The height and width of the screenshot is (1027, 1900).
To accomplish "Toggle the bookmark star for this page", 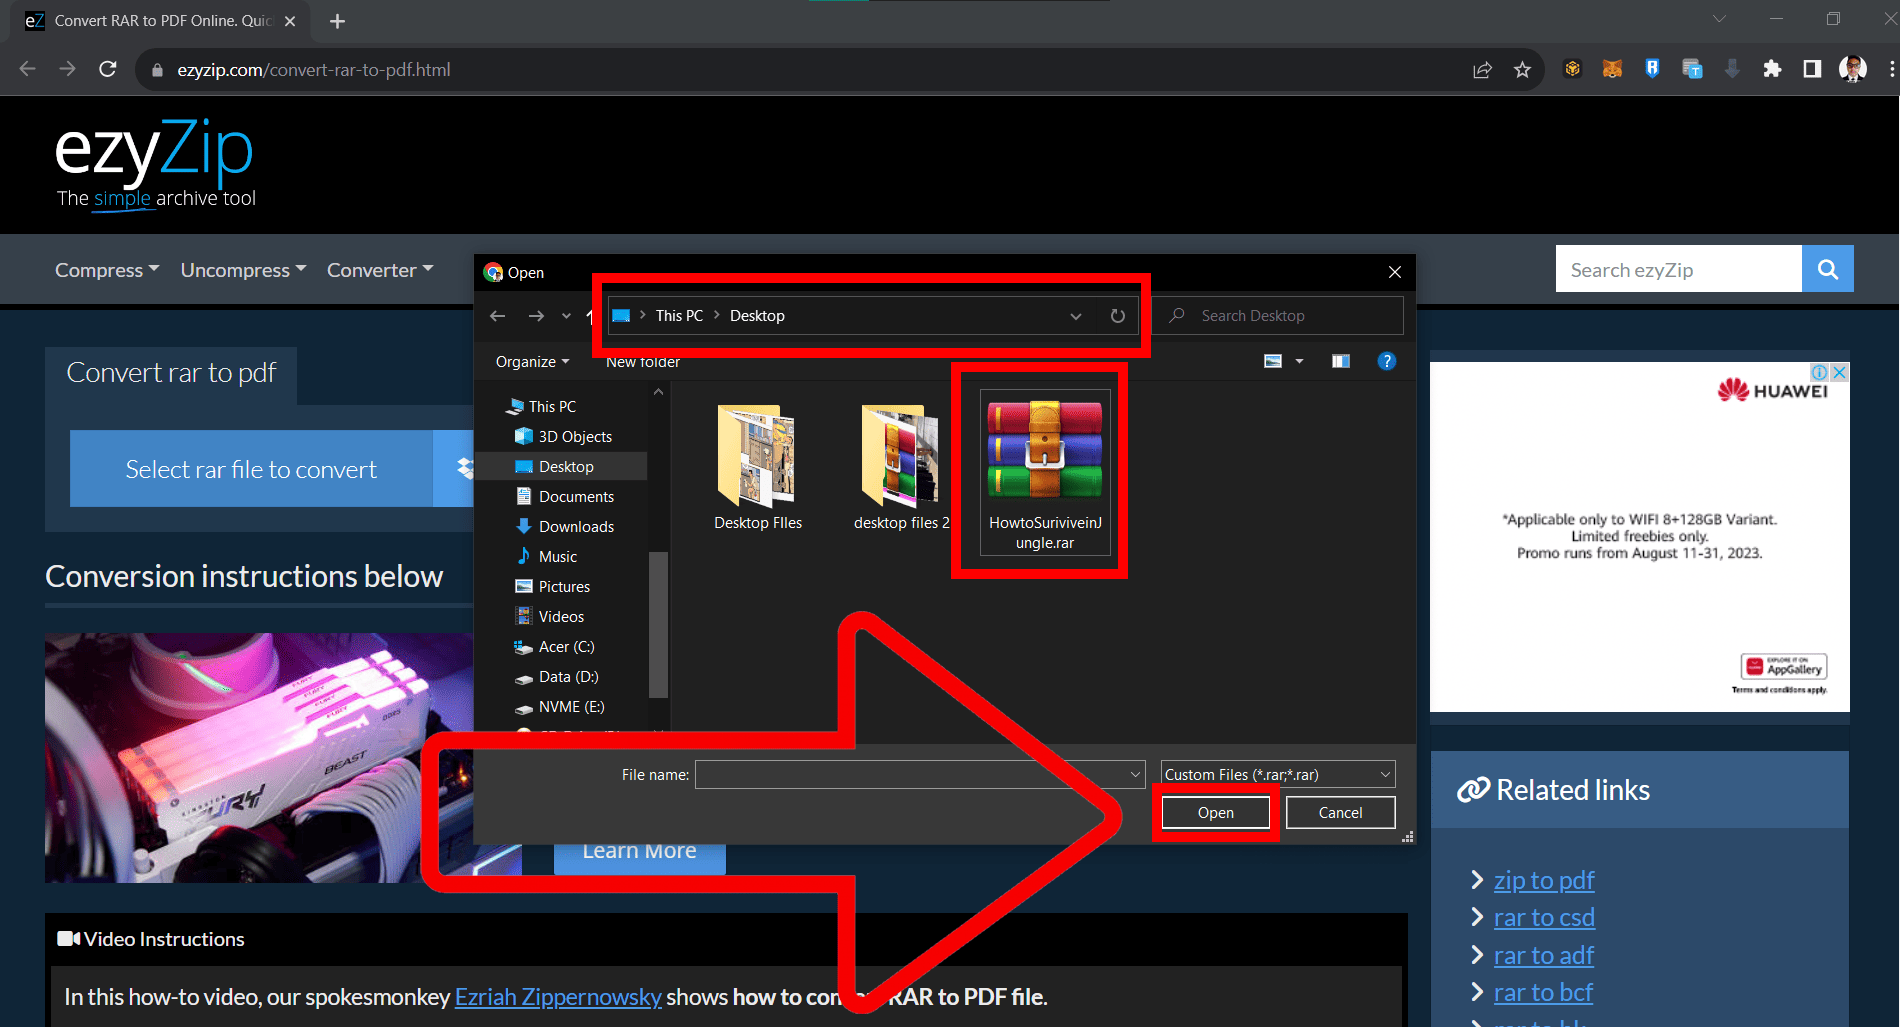I will 1523,69.
